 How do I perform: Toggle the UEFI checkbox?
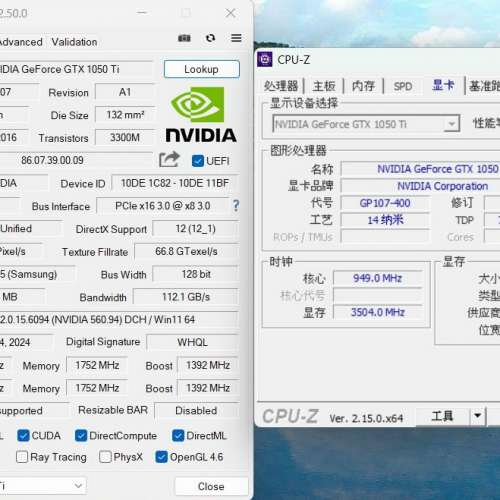(198, 161)
